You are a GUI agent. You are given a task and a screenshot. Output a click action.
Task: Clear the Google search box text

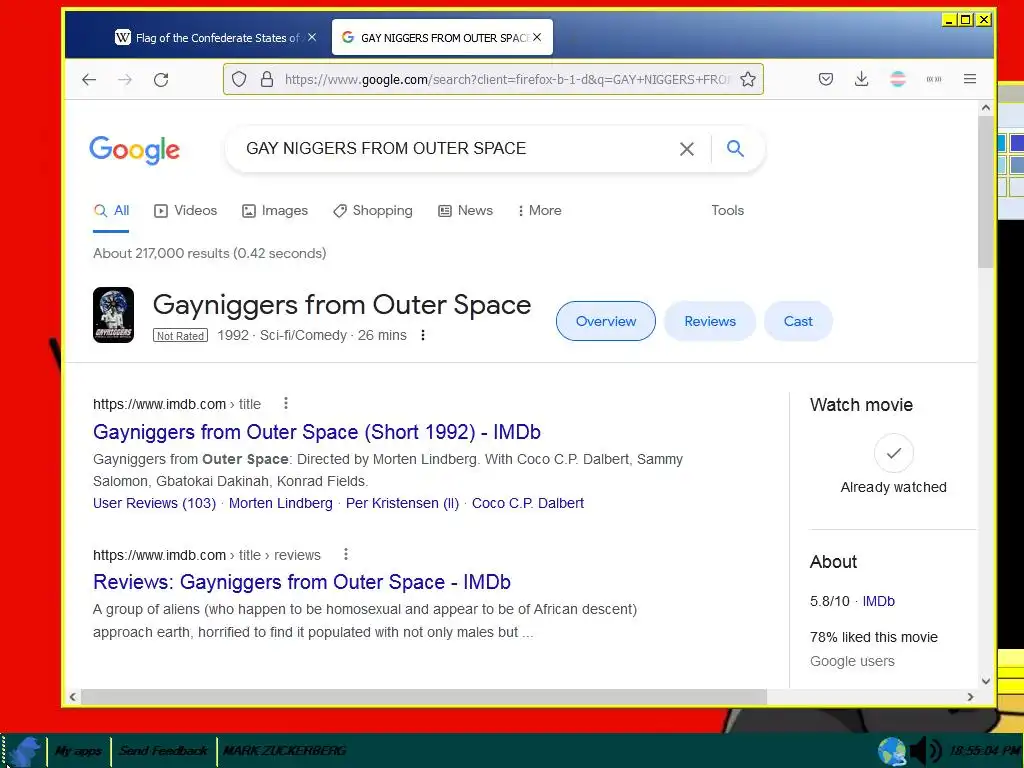(x=686, y=149)
